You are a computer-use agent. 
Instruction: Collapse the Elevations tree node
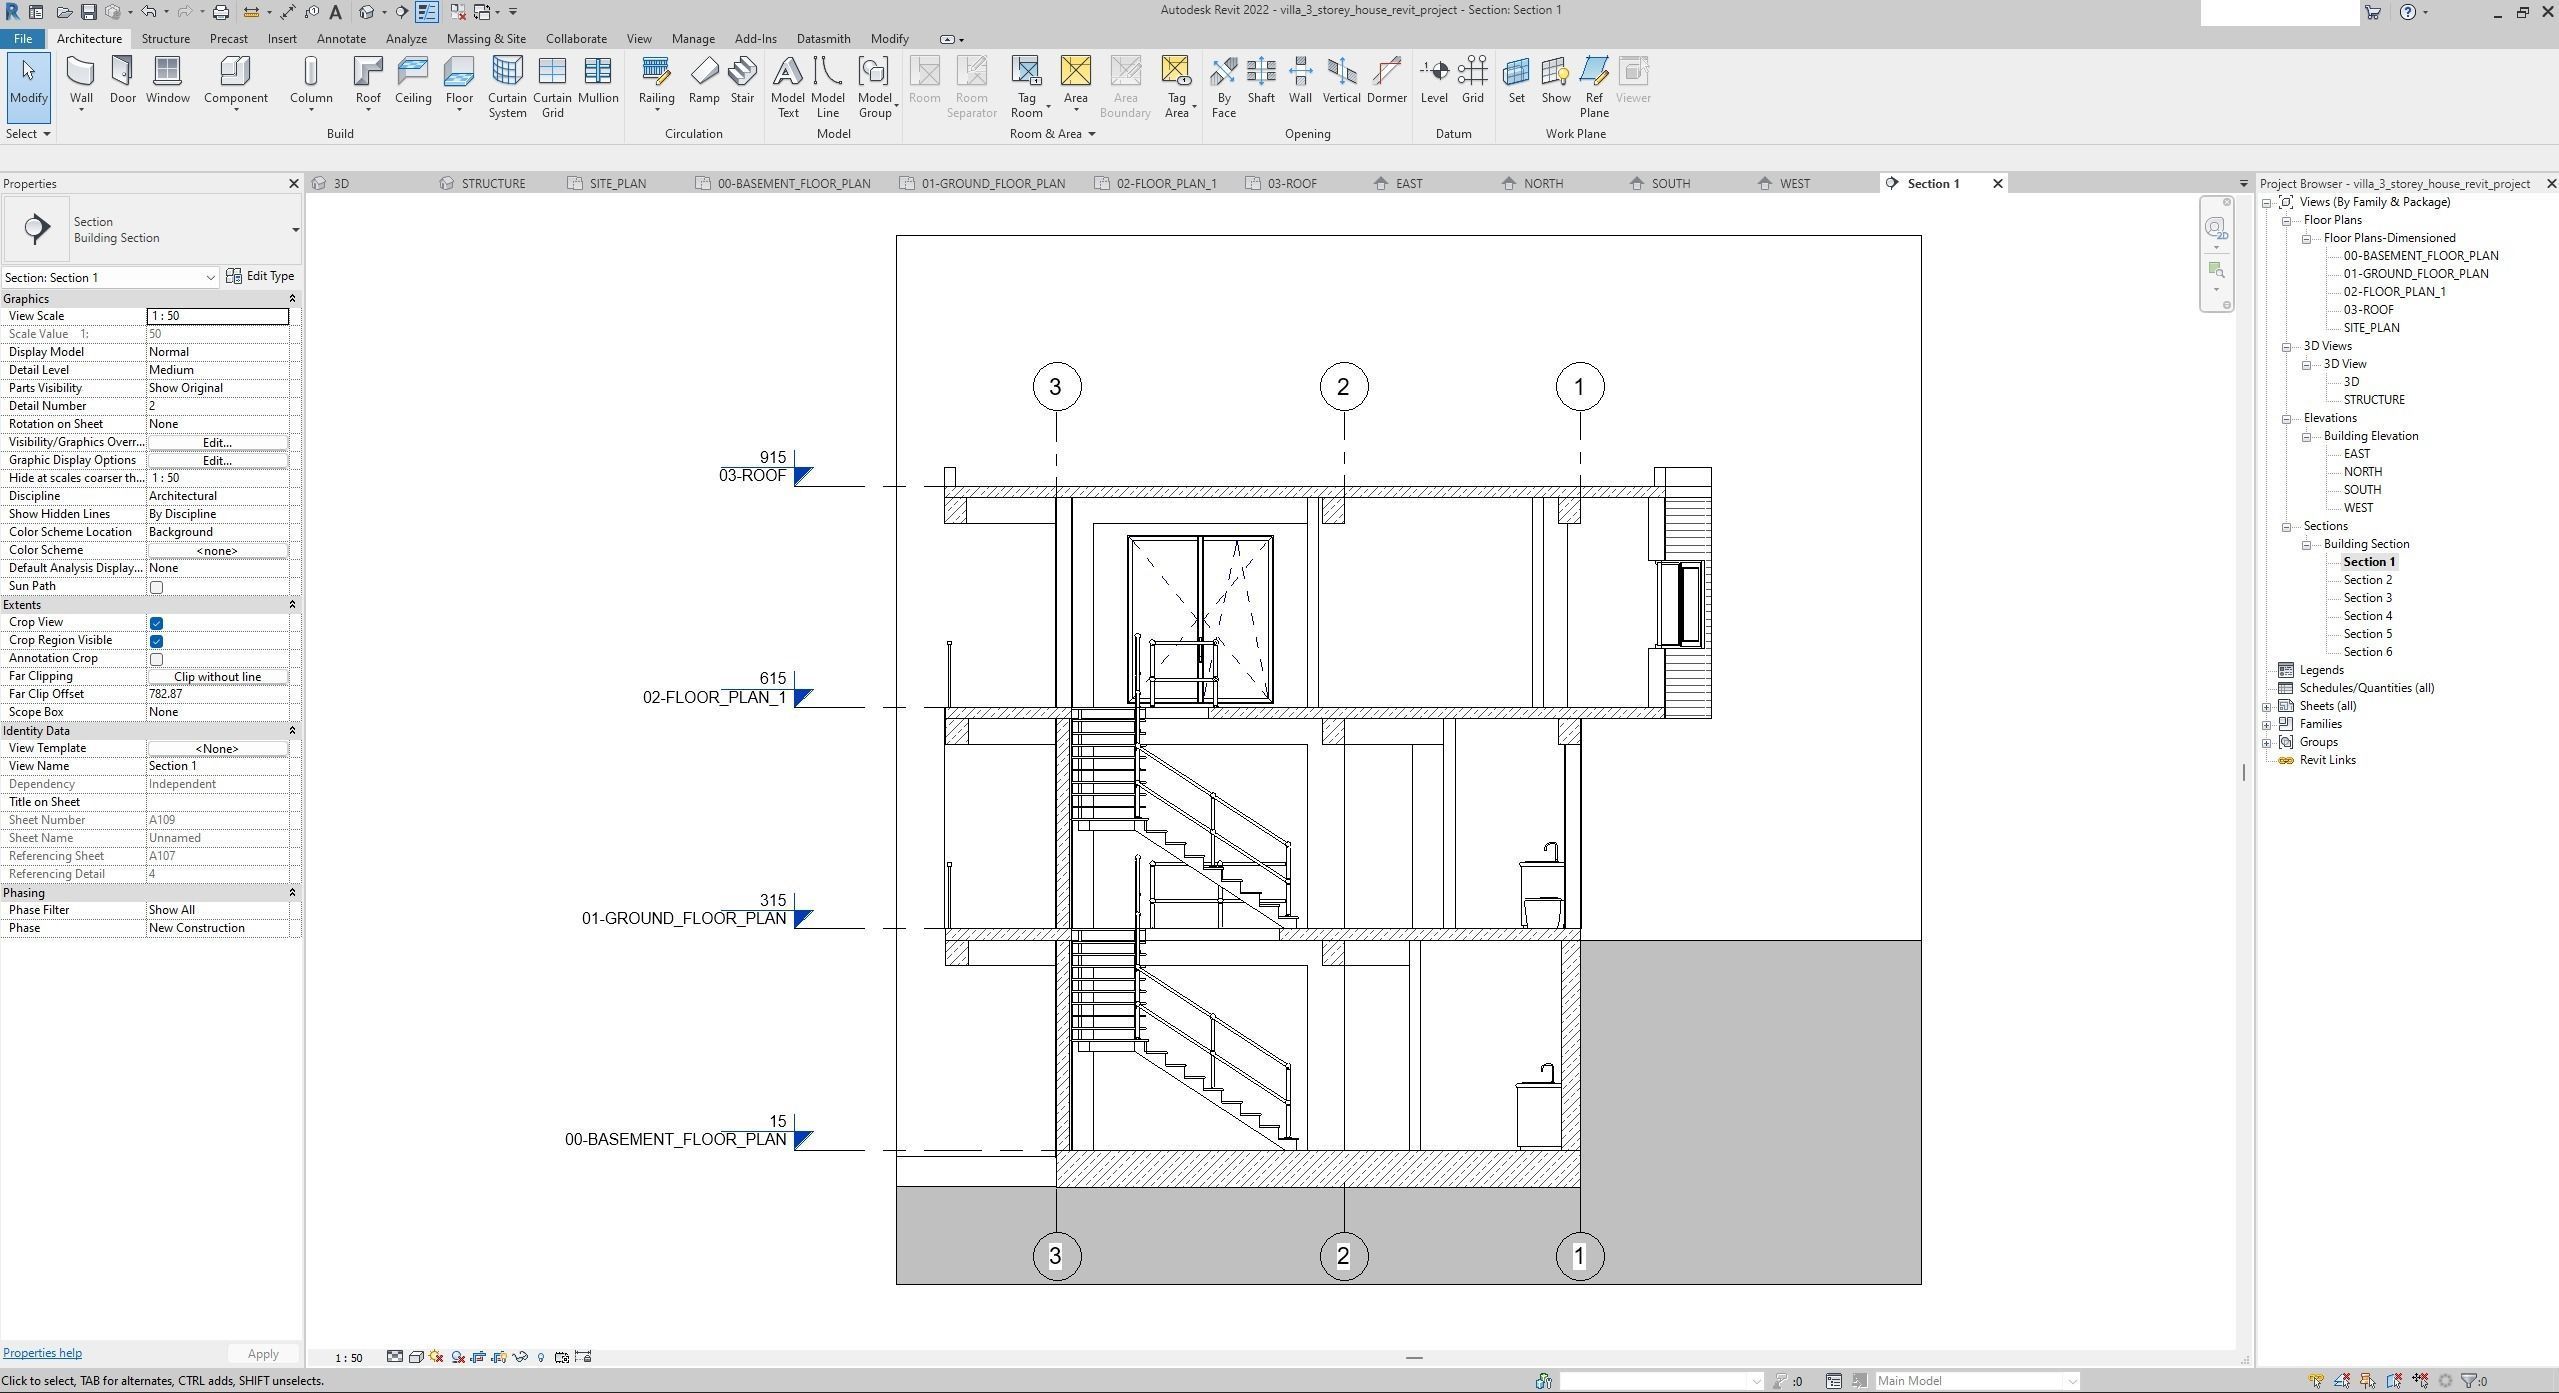click(2286, 419)
